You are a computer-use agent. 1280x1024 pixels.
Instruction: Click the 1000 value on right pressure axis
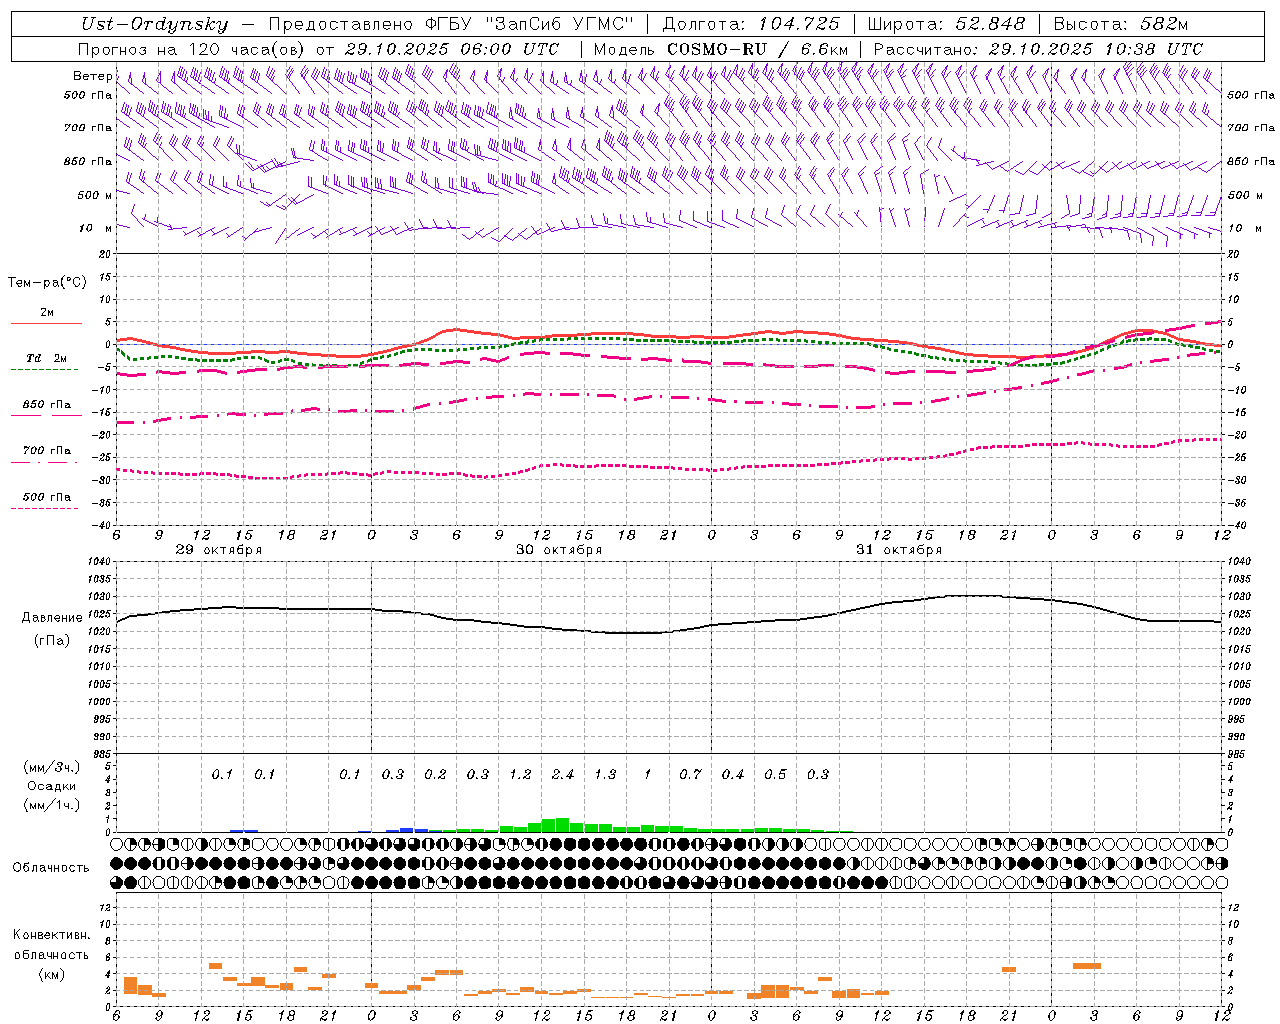[x=1240, y=702]
